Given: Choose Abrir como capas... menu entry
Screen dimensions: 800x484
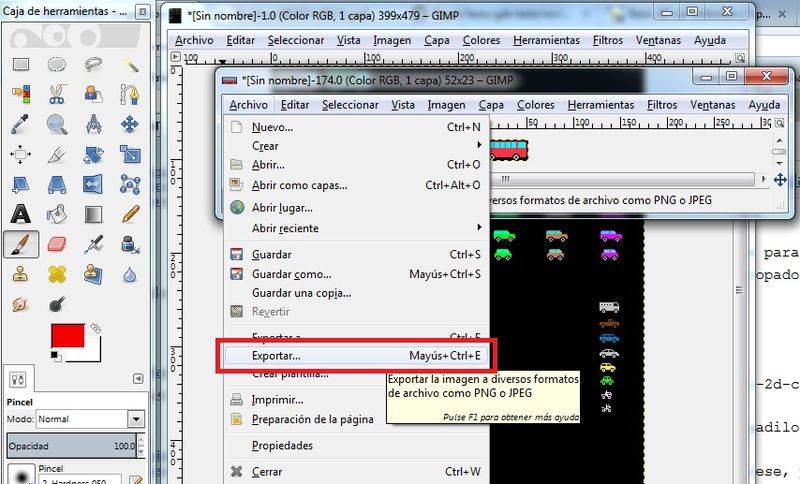Looking at the screenshot, I should point(356,185).
